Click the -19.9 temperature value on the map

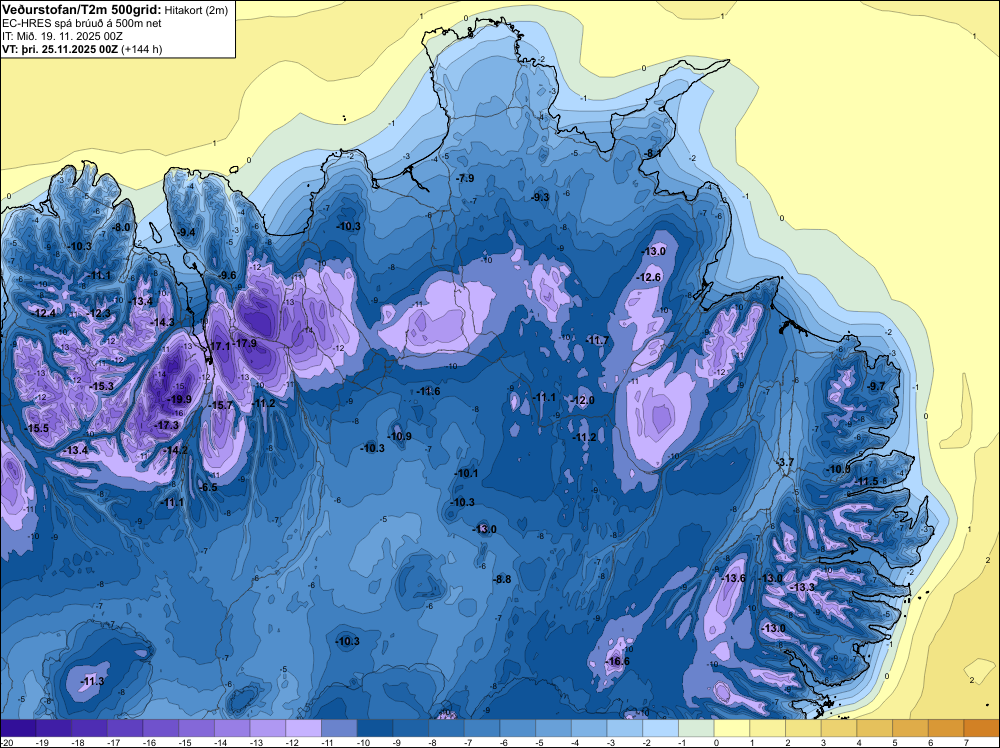tap(179, 399)
